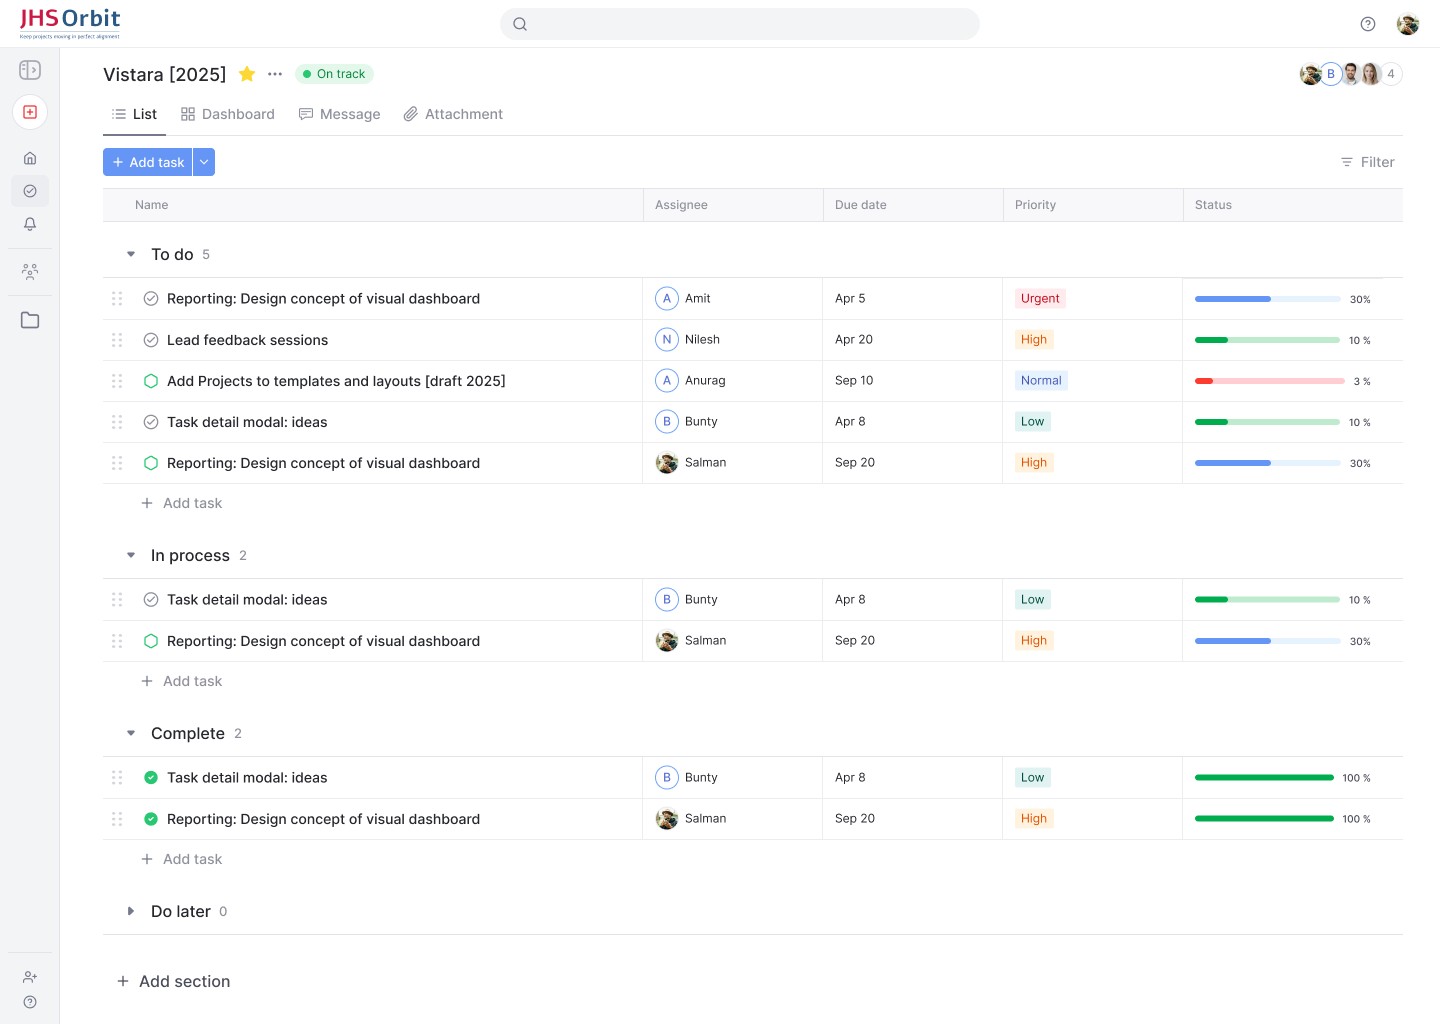
Task: Click the JHS Orbit logo
Action: 70,23
